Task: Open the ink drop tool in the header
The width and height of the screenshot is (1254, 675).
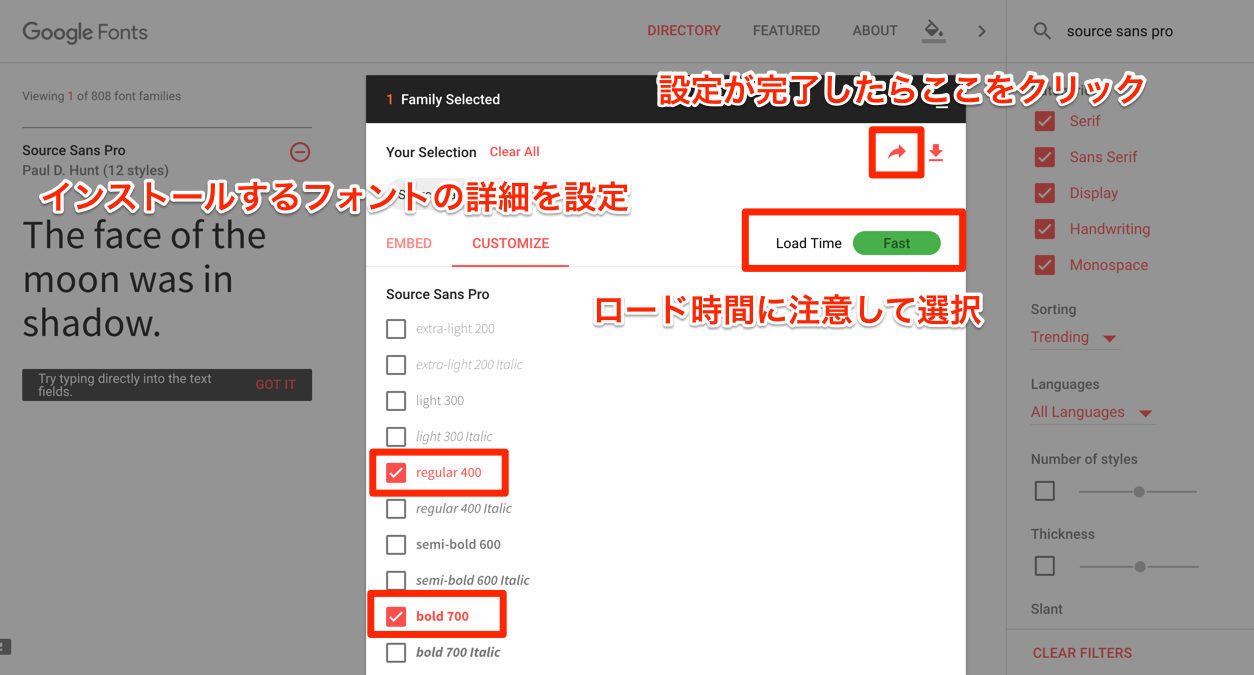Action: click(933, 30)
